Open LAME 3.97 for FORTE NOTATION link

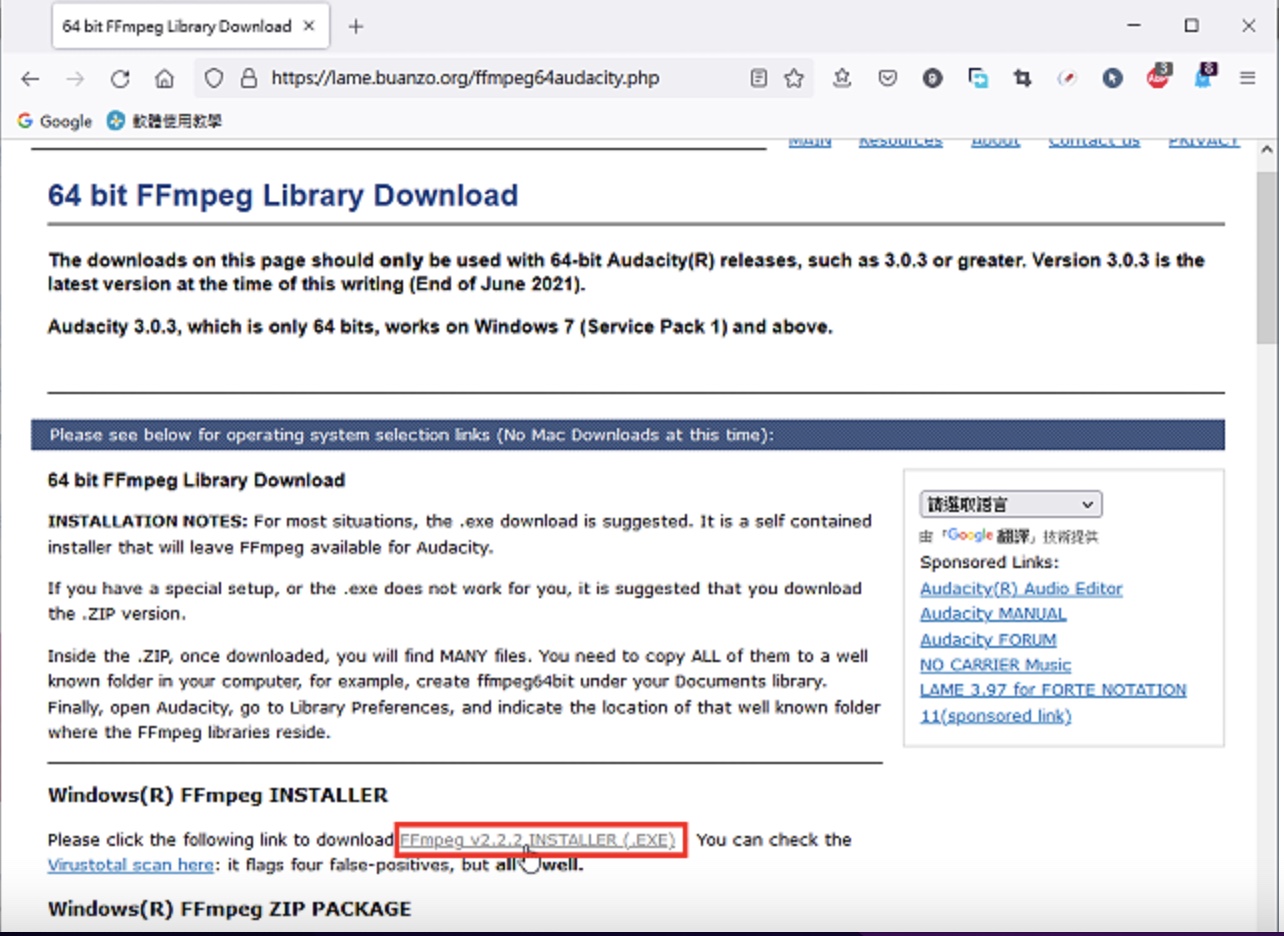[1053, 690]
